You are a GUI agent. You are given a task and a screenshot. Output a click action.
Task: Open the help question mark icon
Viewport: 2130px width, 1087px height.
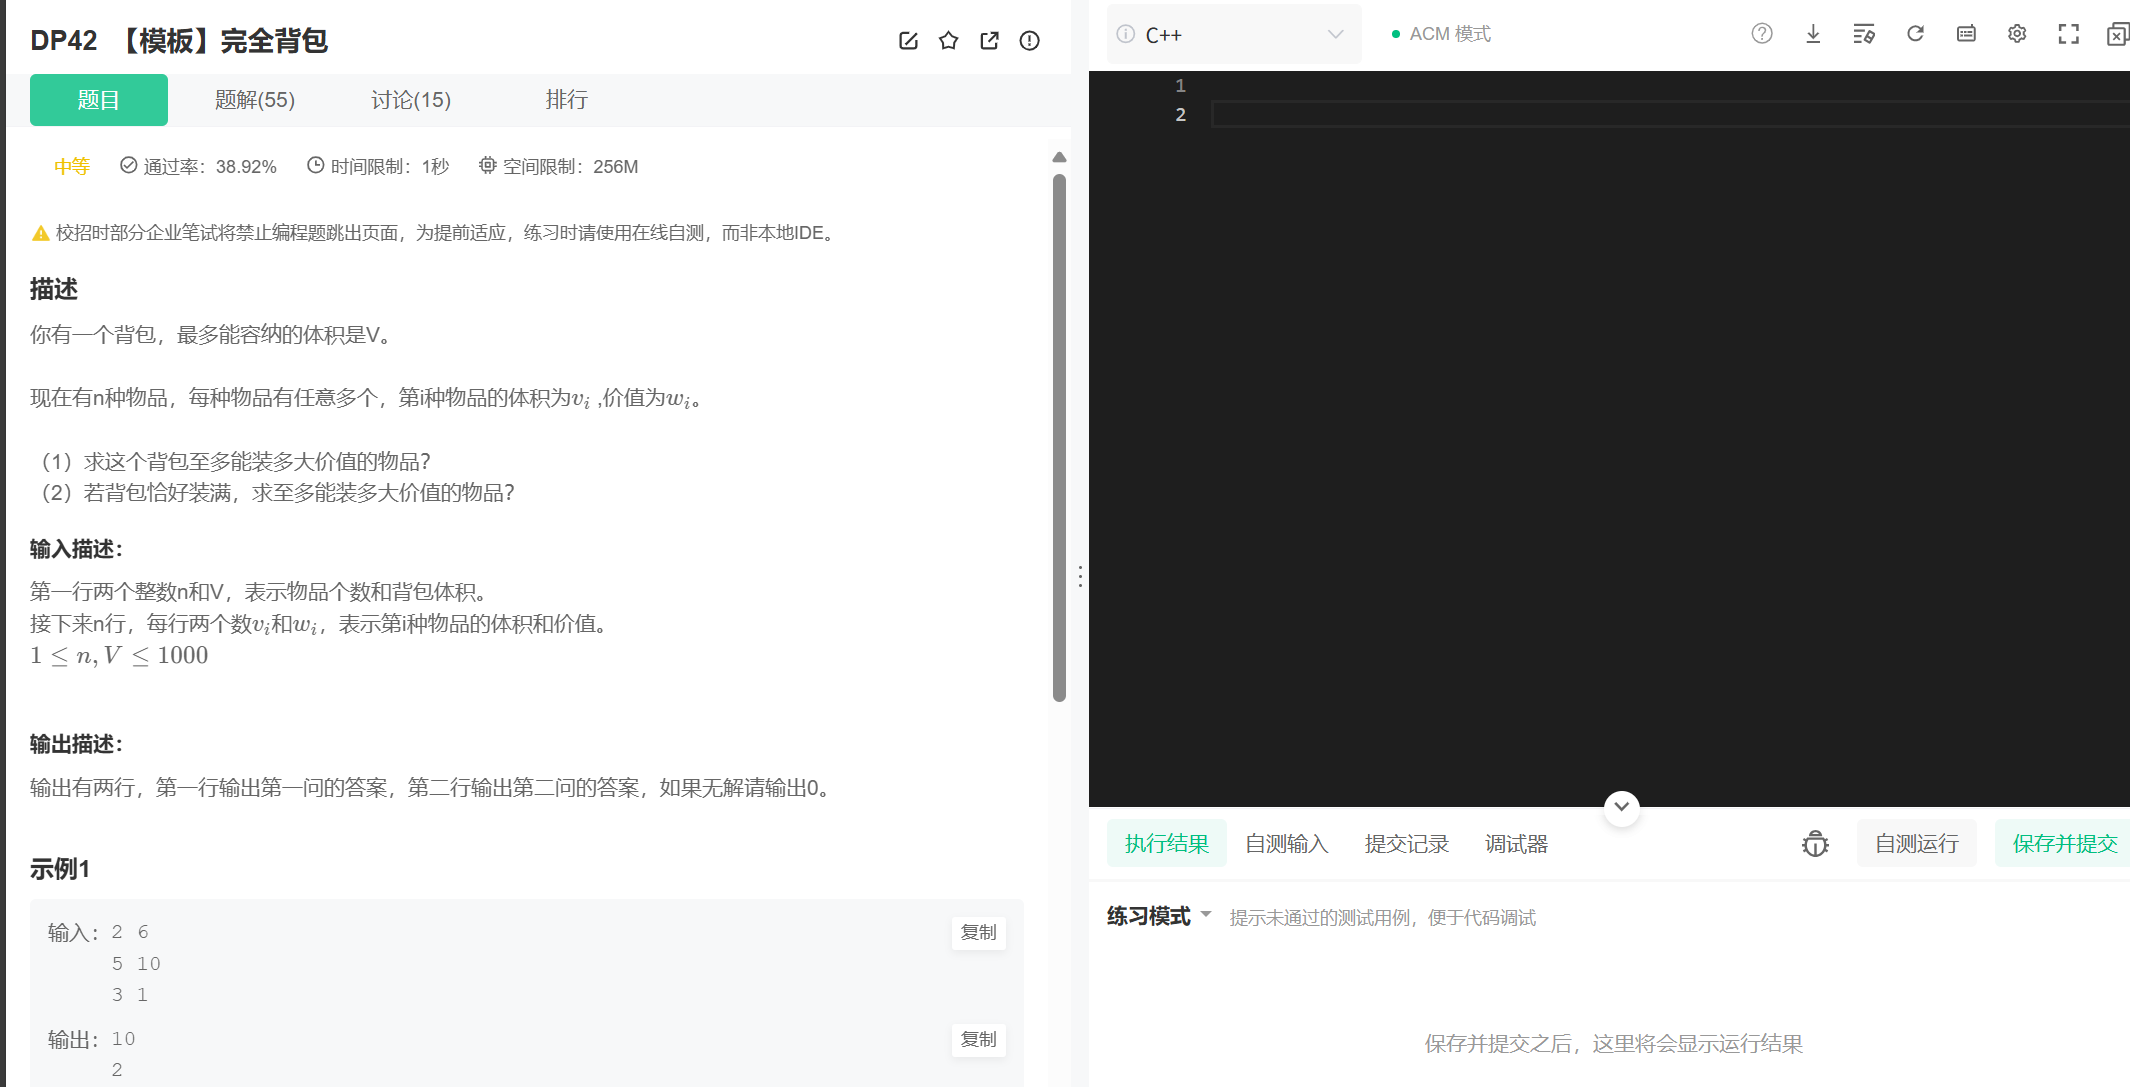tap(1762, 34)
